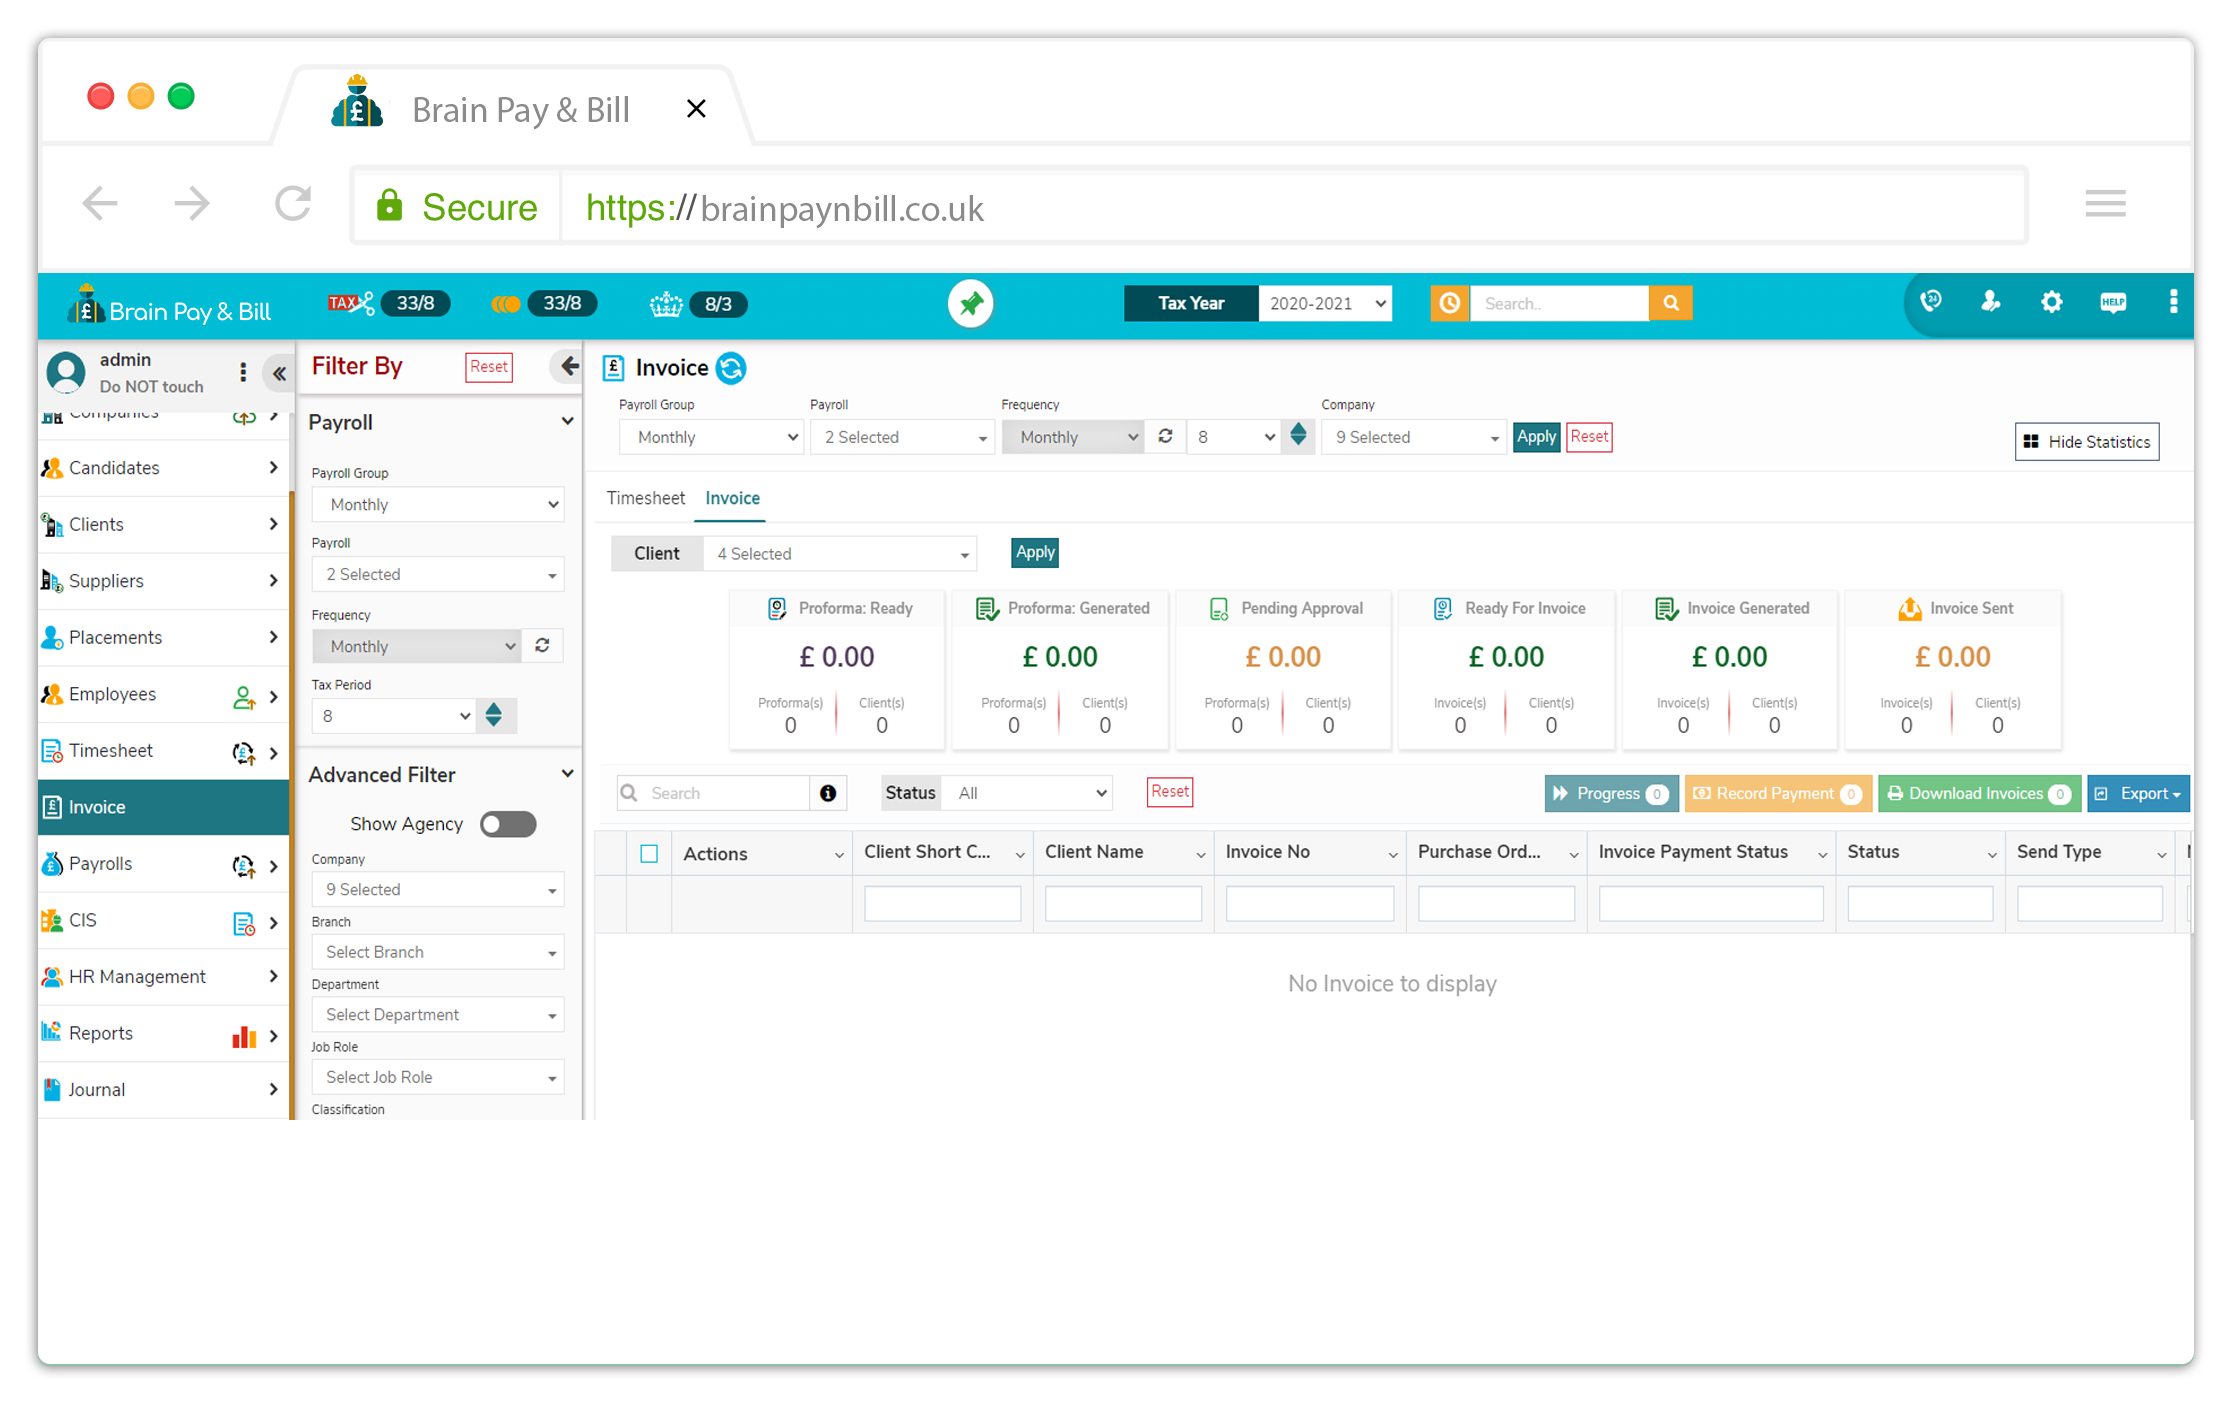Screen dimensions: 2232x1408
Task: Click Employees add-user shortcut icon
Action: [x=243, y=697]
